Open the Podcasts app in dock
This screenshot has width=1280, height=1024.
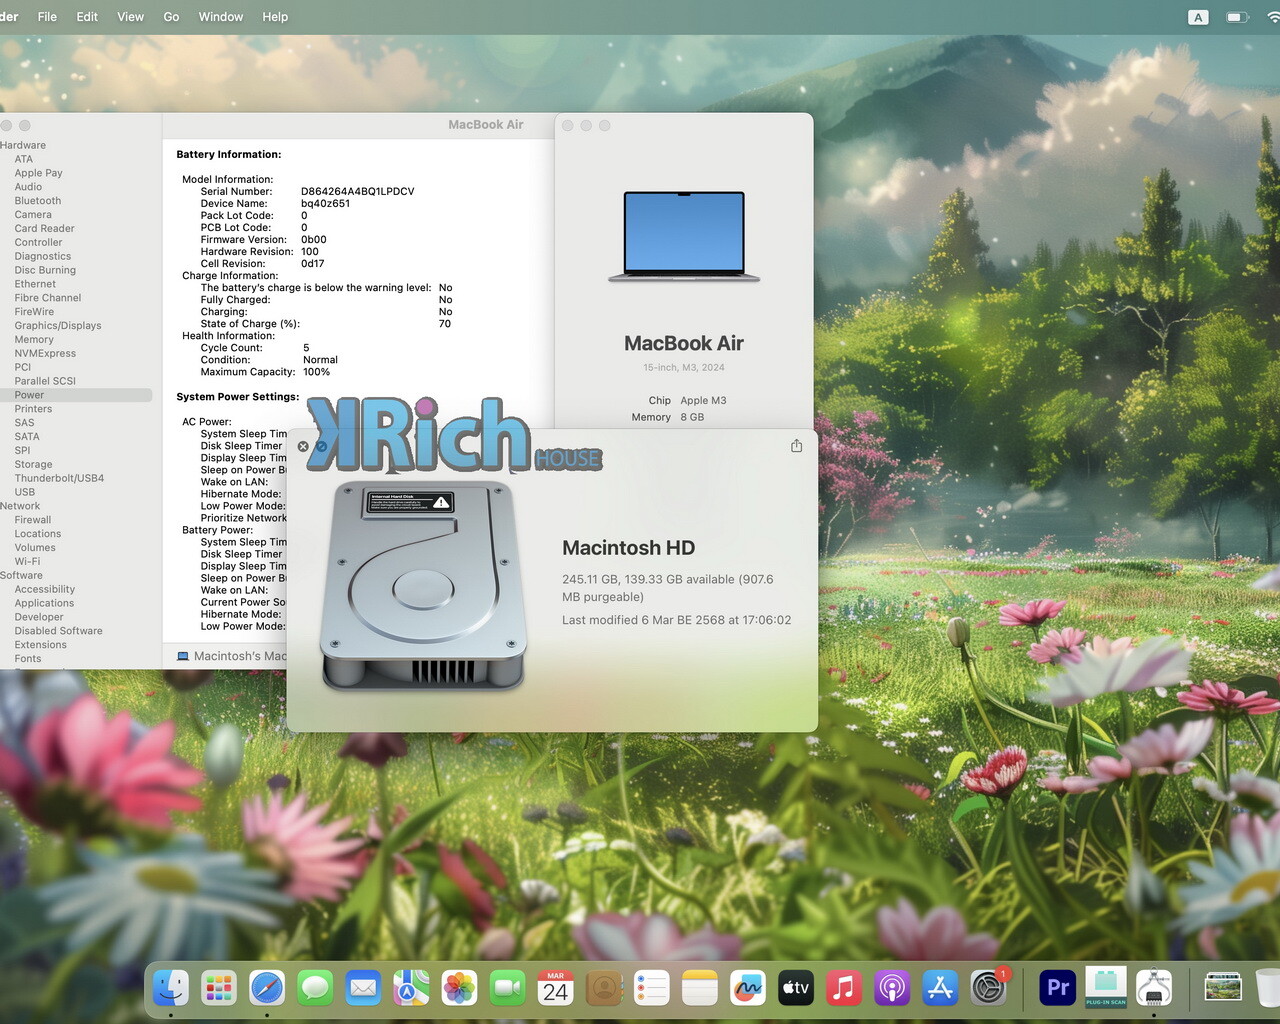click(892, 988)
